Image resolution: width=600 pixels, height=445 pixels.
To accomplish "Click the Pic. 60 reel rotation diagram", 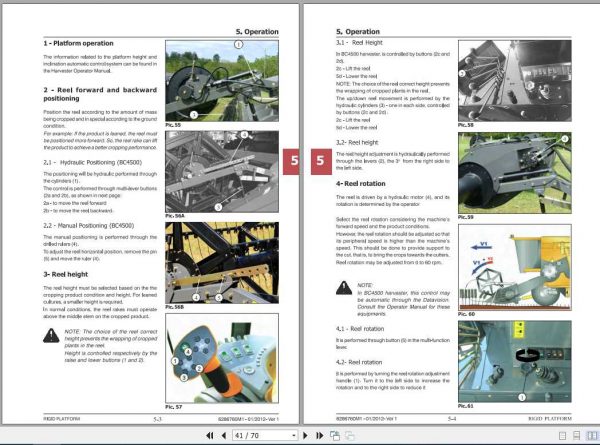I will pyautogui.click(x=515, y=267).
